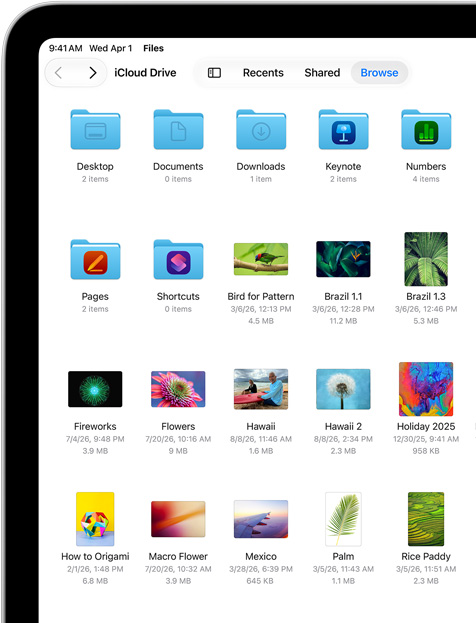
Task: Select the Browse tab
Action: [379, 73]
